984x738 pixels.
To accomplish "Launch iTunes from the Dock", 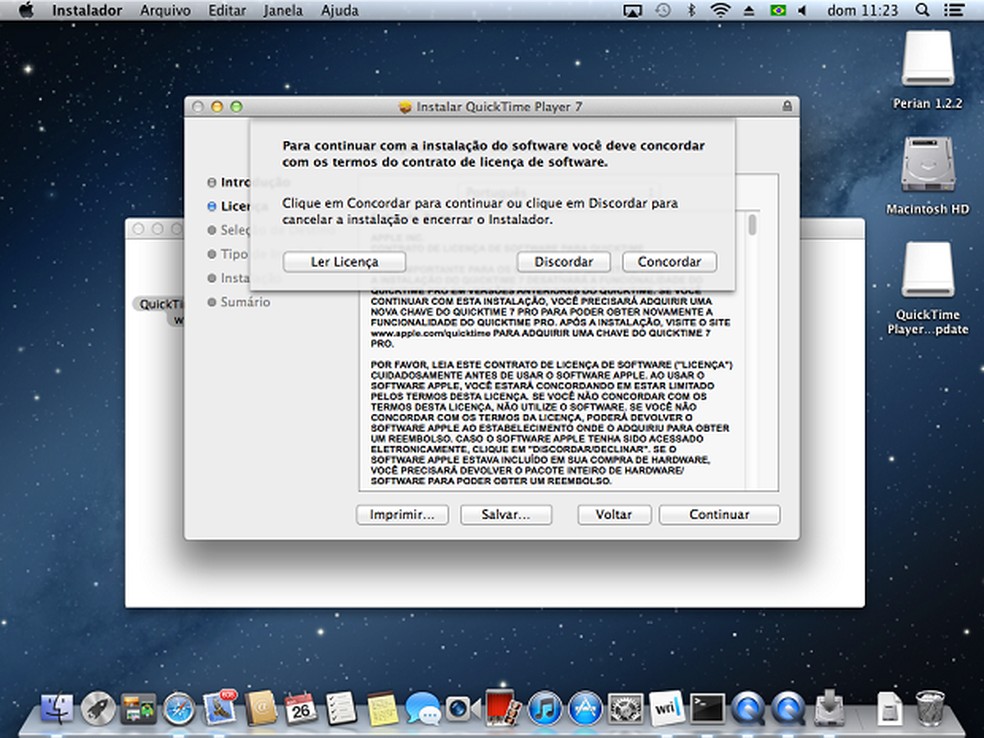I will (544, 712).
